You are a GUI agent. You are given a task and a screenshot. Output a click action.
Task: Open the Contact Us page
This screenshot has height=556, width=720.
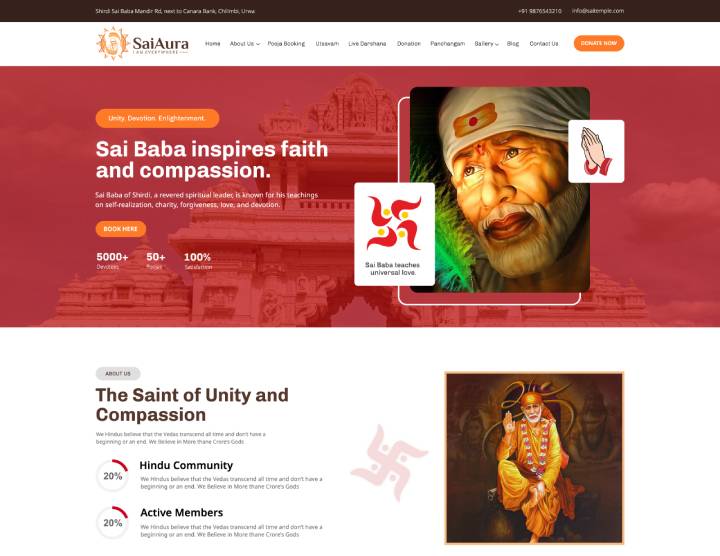coord(544,44)
